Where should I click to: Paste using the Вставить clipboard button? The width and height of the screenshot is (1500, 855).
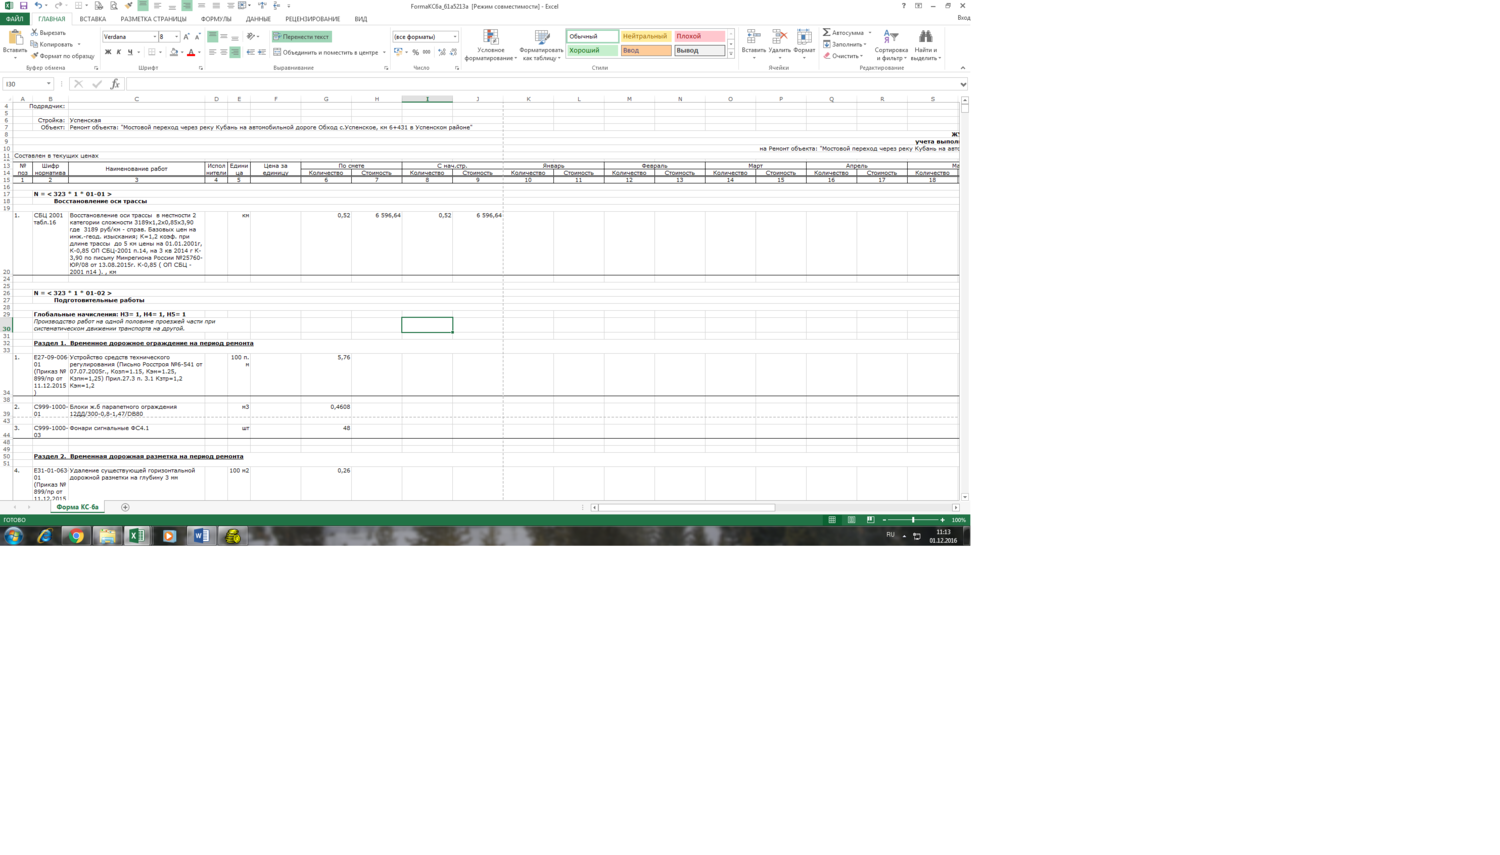(15, 42)
